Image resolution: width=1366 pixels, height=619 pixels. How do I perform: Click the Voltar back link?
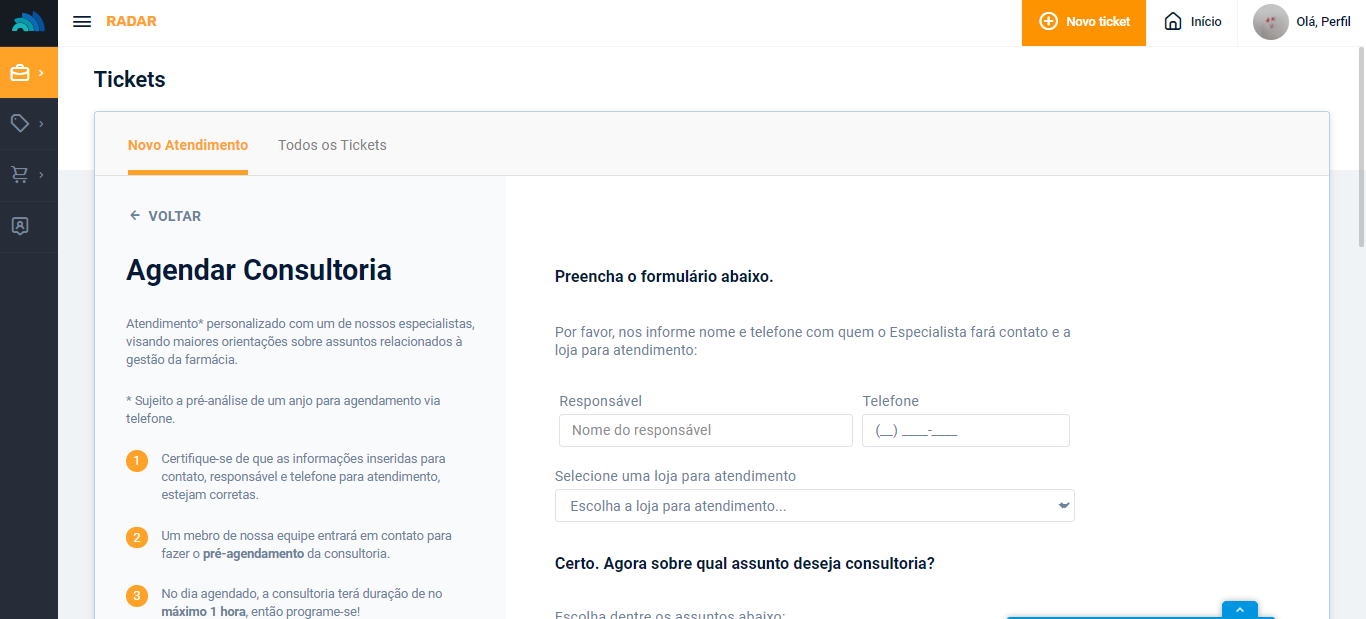pos(166,216)
